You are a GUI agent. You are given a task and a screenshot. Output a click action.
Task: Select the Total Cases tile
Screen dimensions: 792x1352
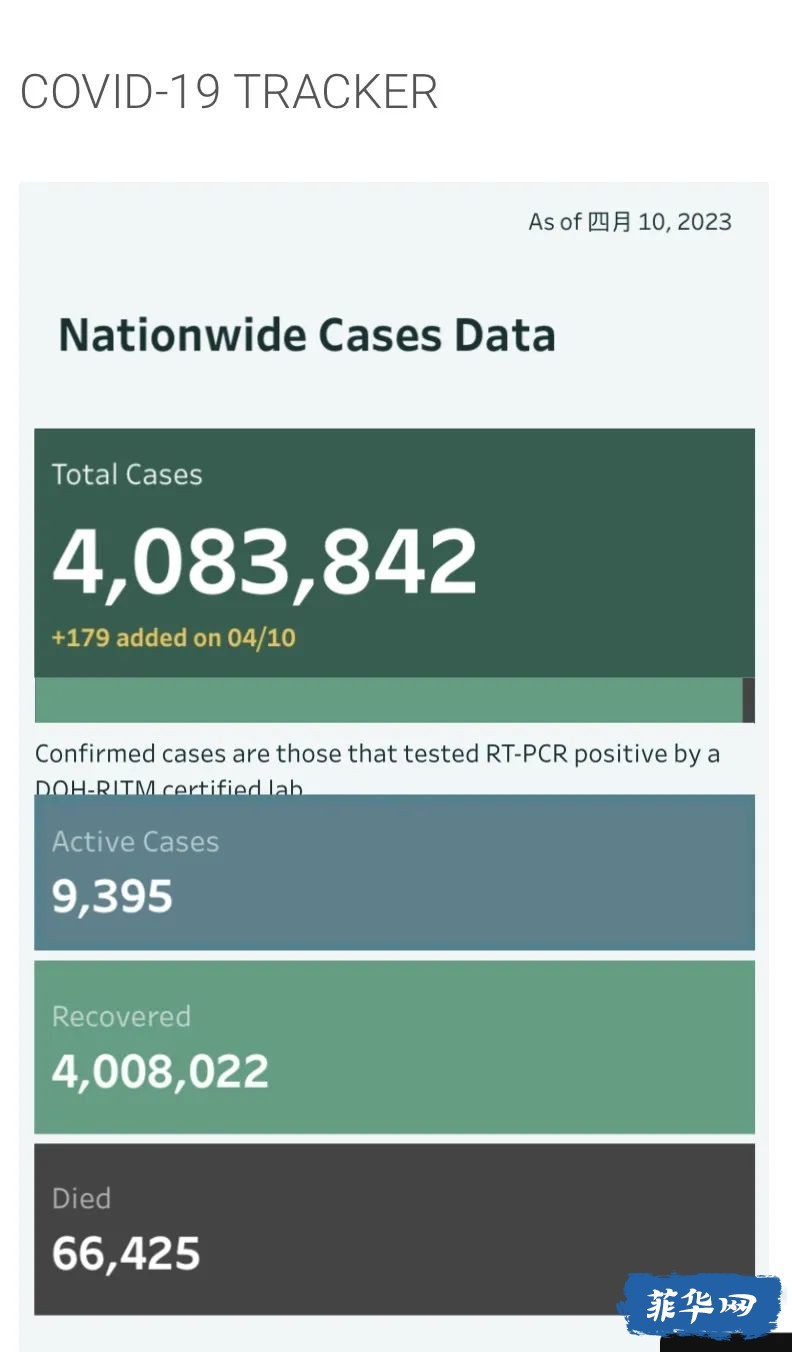394,553
